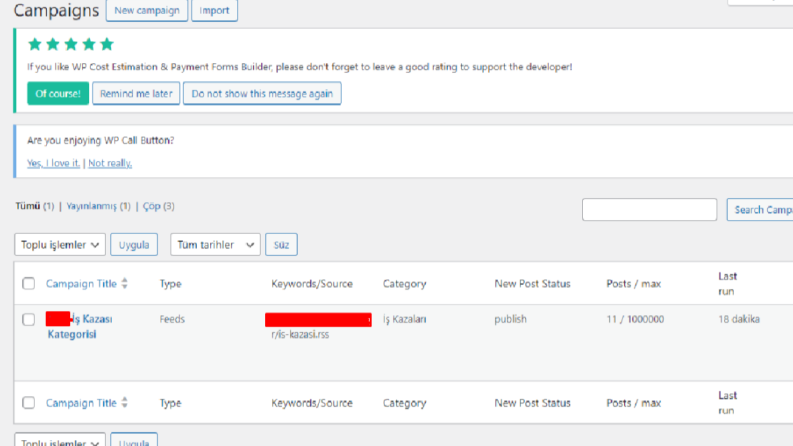Click the 18 dakika last run value
Screen dimensions: 793x446
(739, 319)
